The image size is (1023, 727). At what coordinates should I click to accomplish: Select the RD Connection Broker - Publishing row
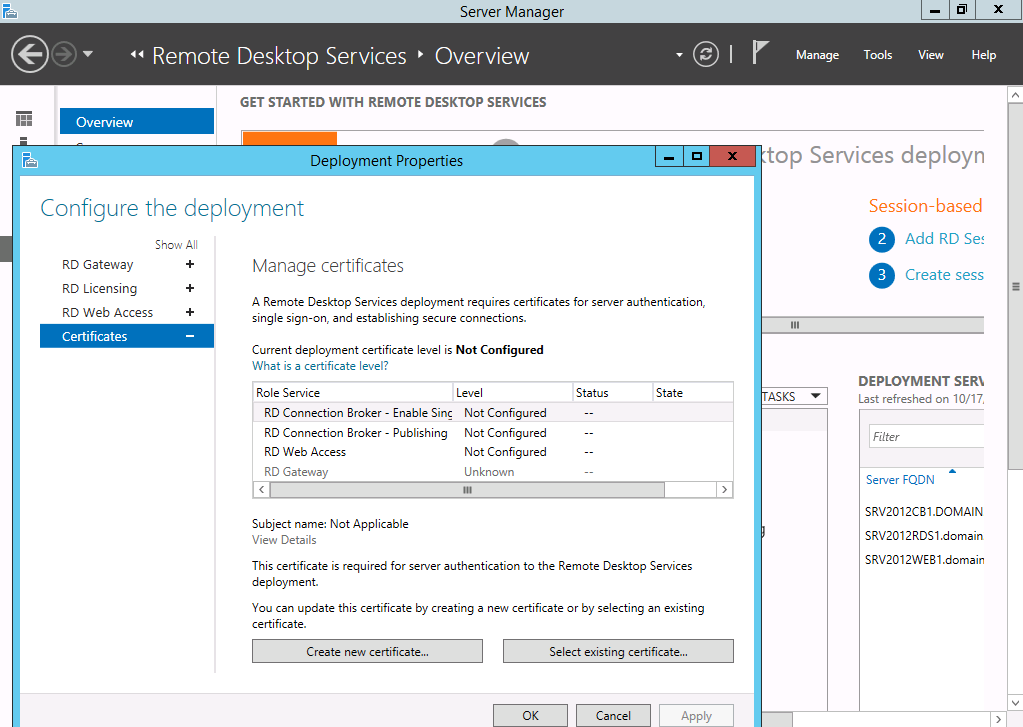click(x=493, y=433)
